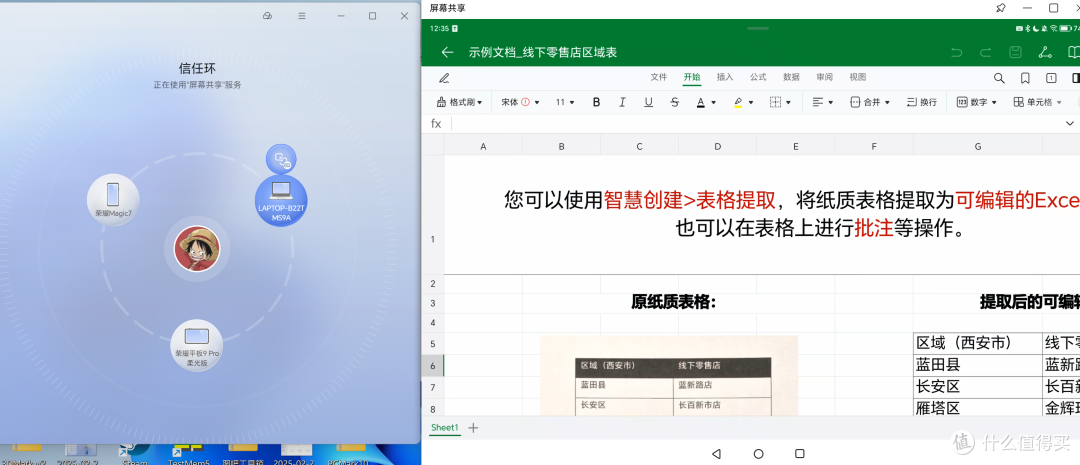Tap the Android back triangle button

click(716, 453)
